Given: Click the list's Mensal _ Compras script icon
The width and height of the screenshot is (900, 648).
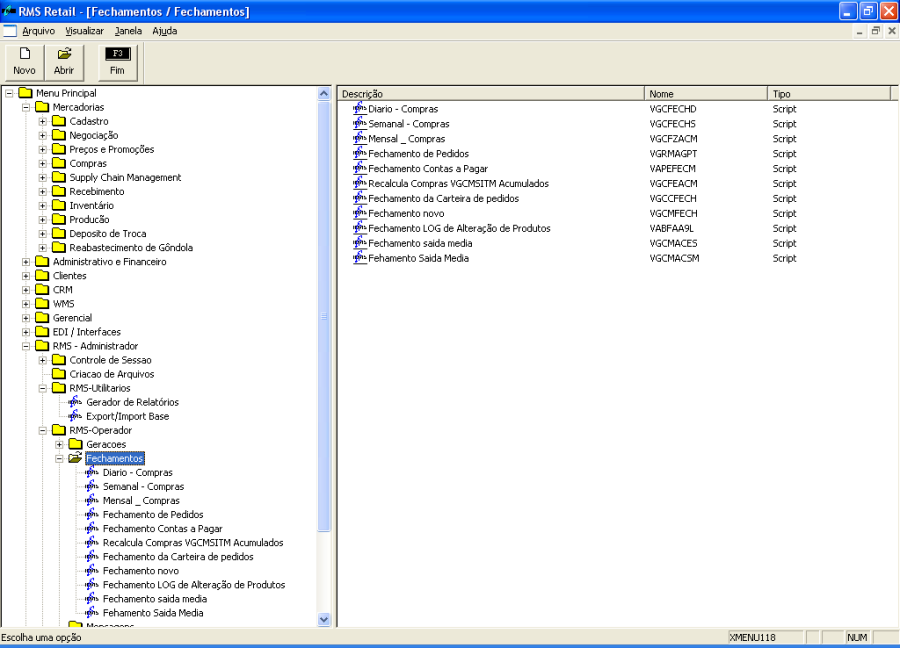Looking at the screenshot, I should (360, 138).
